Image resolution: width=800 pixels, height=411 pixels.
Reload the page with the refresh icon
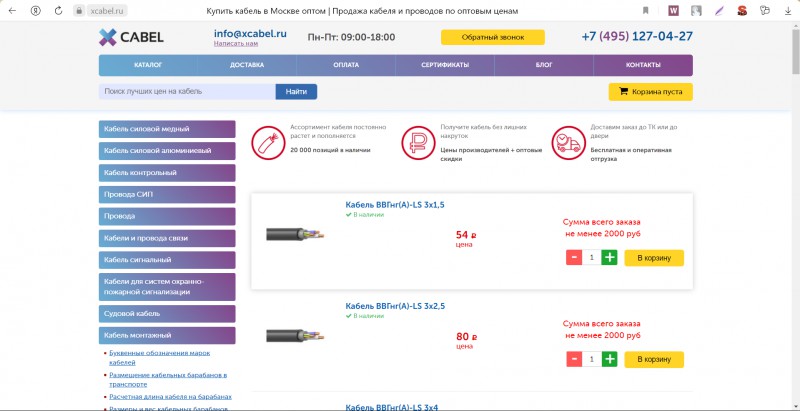click(x=59, y=11)
